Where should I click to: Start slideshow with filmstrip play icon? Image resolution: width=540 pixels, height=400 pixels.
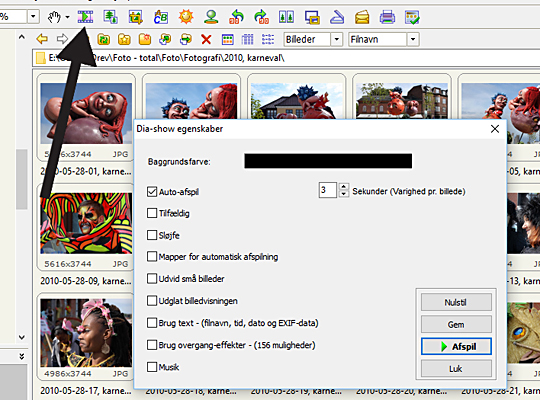pyautogui.click(x=85, y=17)
